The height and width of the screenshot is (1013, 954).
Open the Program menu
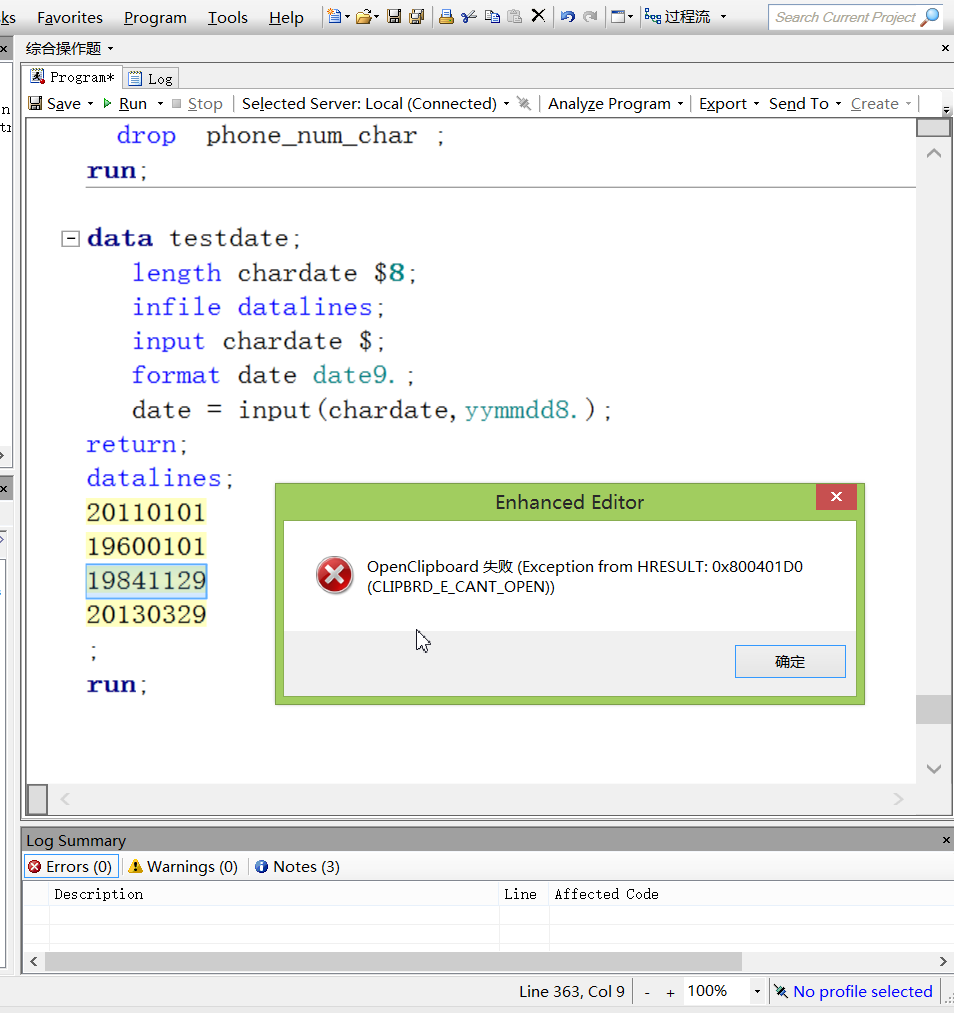click(155, 17)
